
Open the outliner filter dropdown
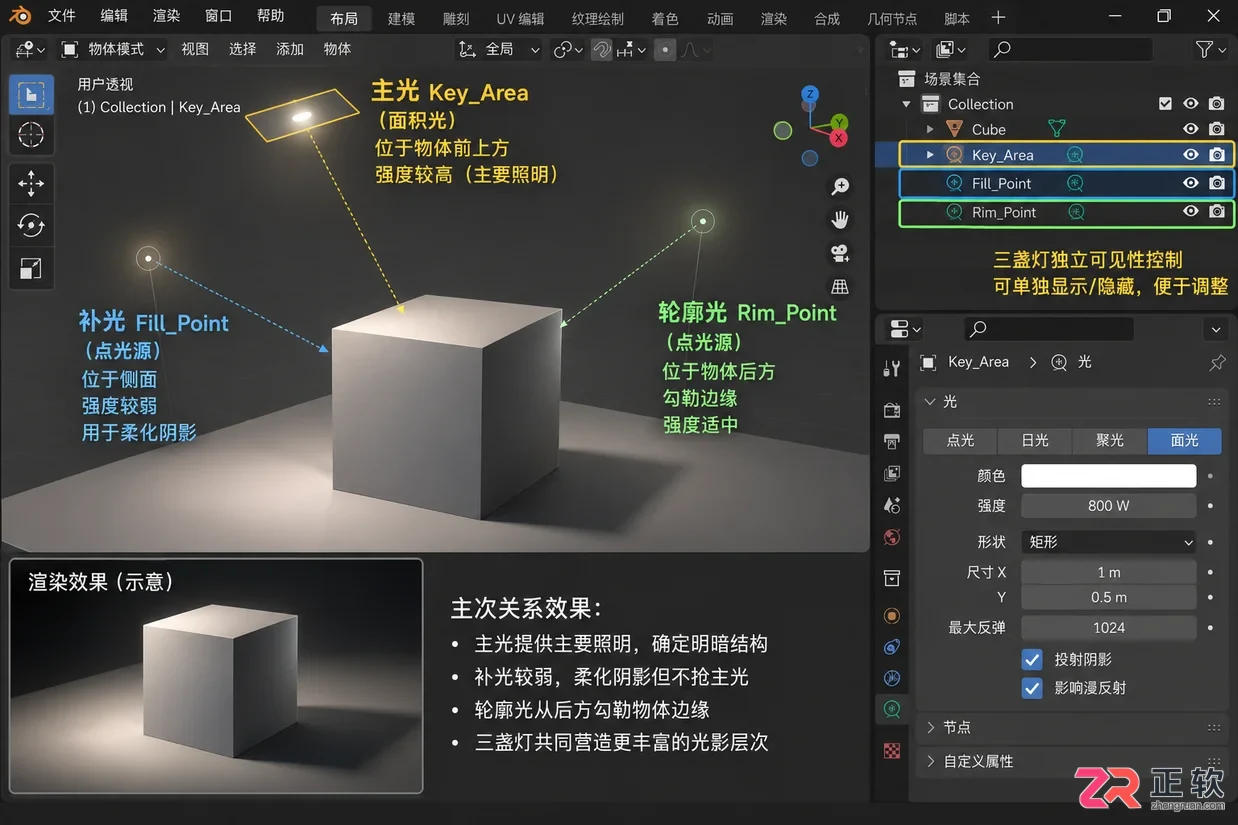point(1209,49)
